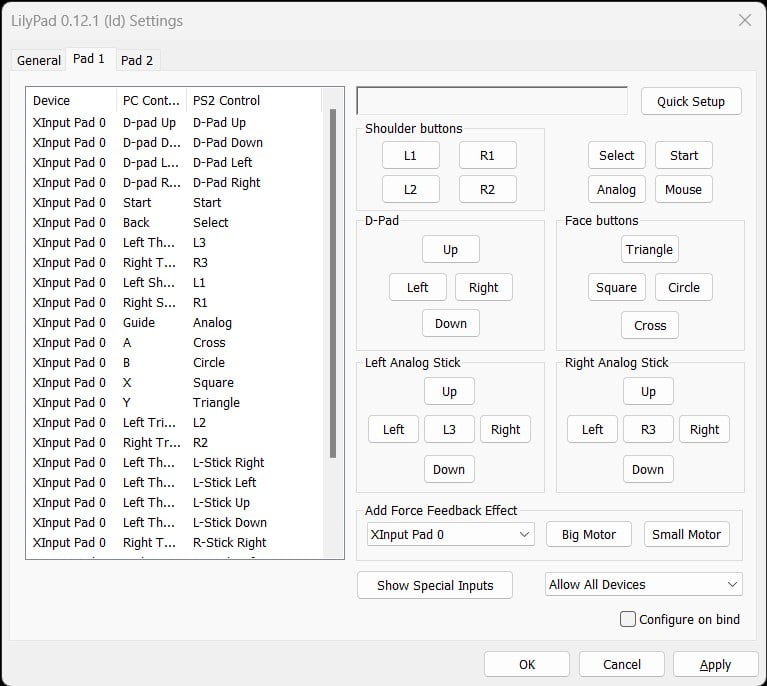Click the bindings list vertical scrollbar

(x=333, y=284)
